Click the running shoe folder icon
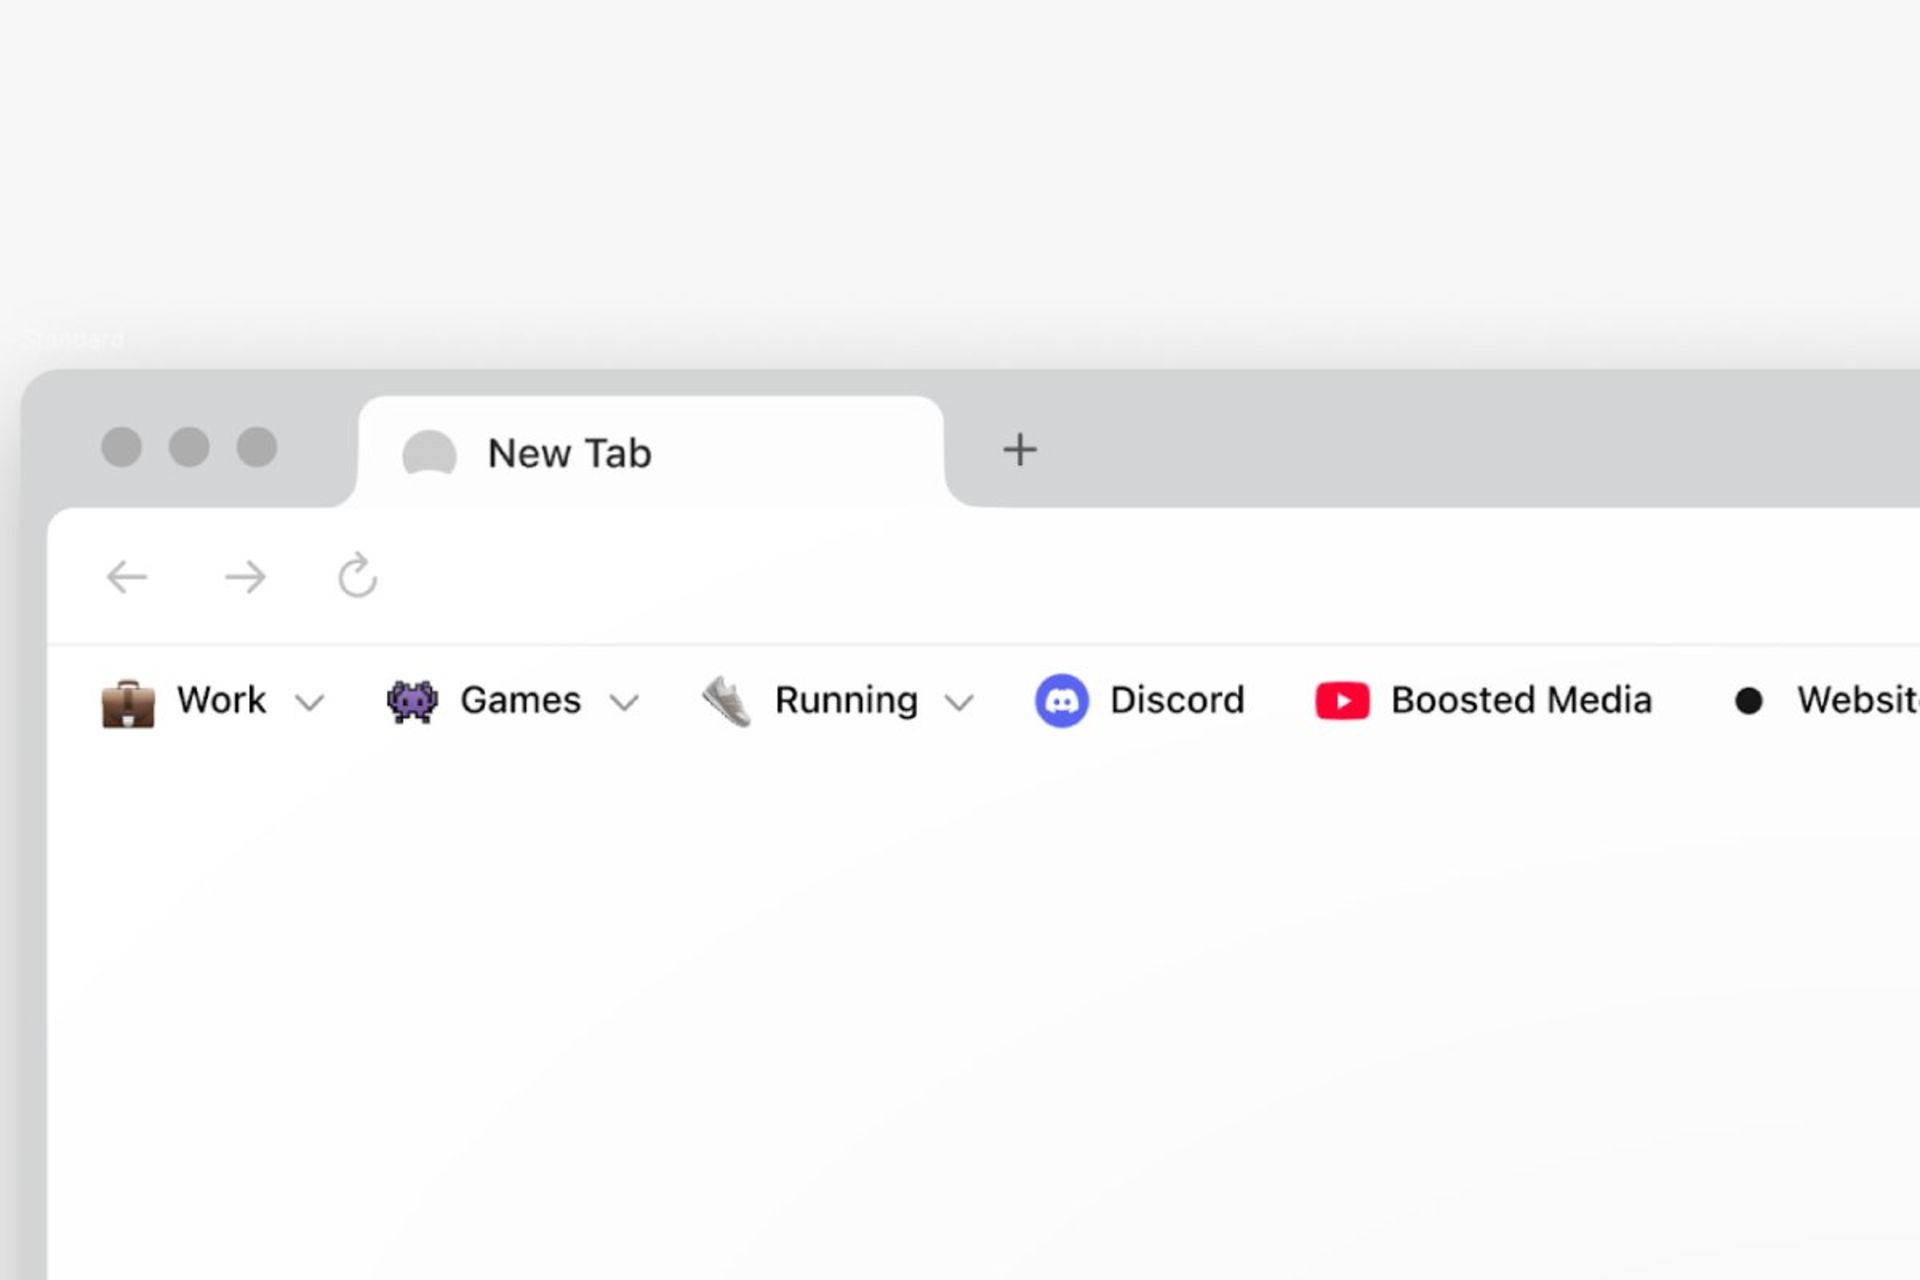The height and width of the screenshot is (1280, 1920). 727,701
